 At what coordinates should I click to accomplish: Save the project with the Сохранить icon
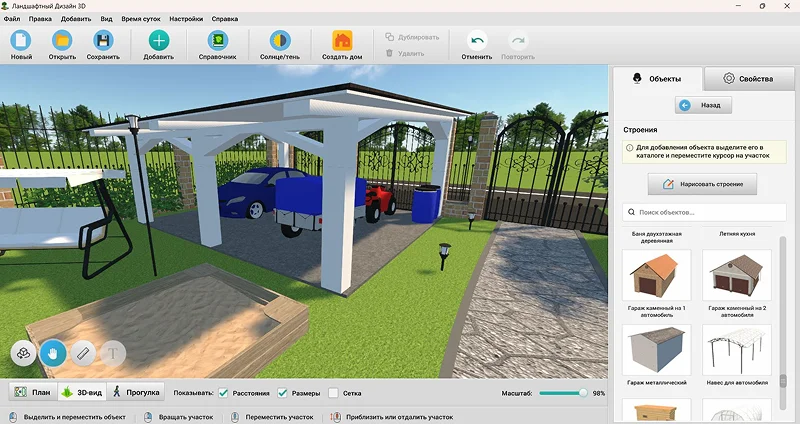103,40
